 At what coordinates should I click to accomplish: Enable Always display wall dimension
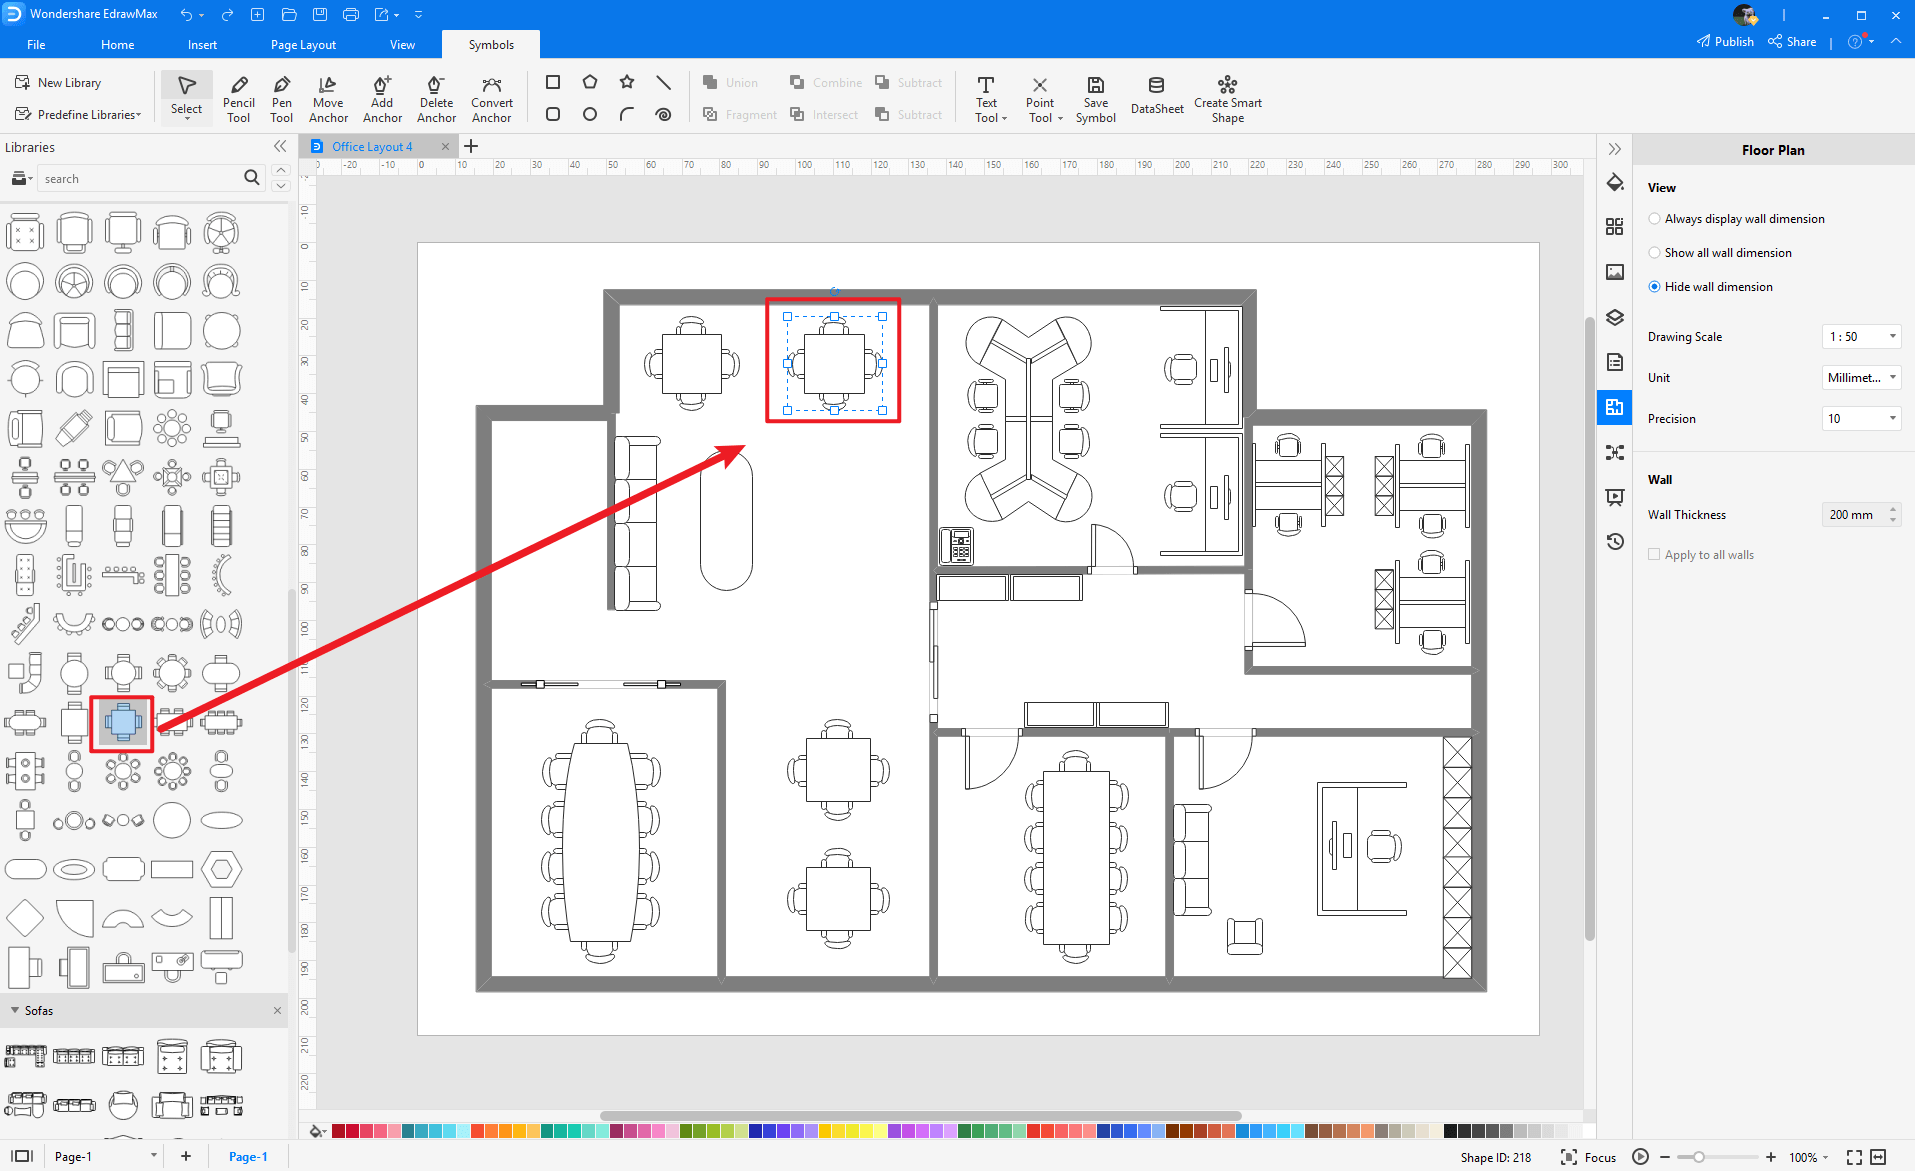(1655, 219)
